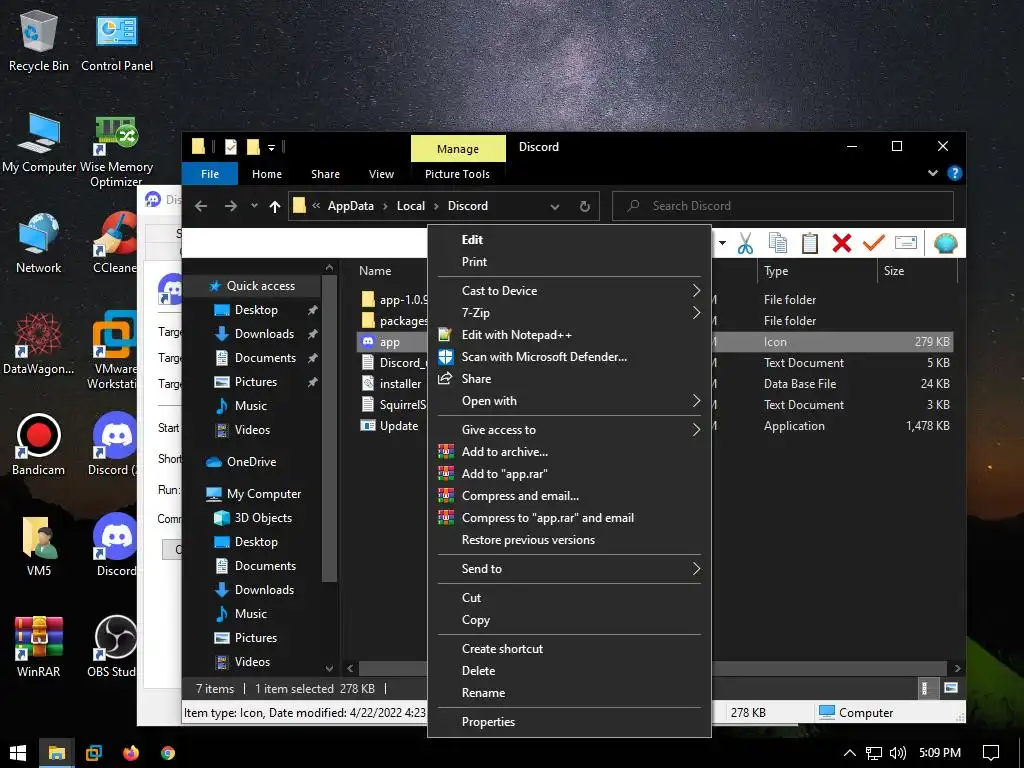Expand the Cast to Device submenu

696,291
